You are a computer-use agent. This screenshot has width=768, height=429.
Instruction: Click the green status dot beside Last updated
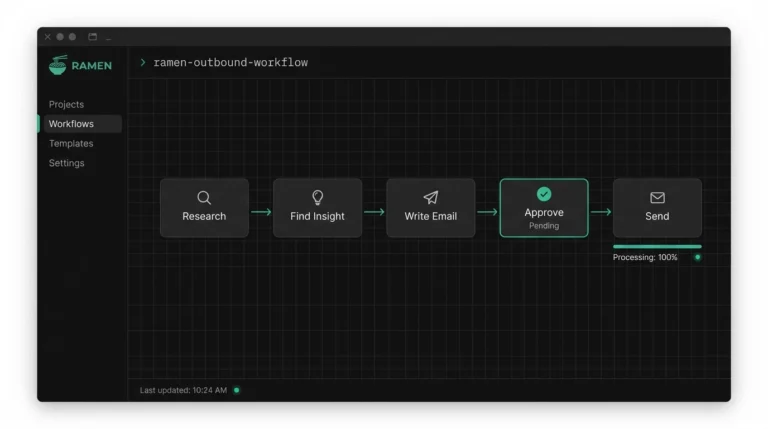[x=236, y=390]
